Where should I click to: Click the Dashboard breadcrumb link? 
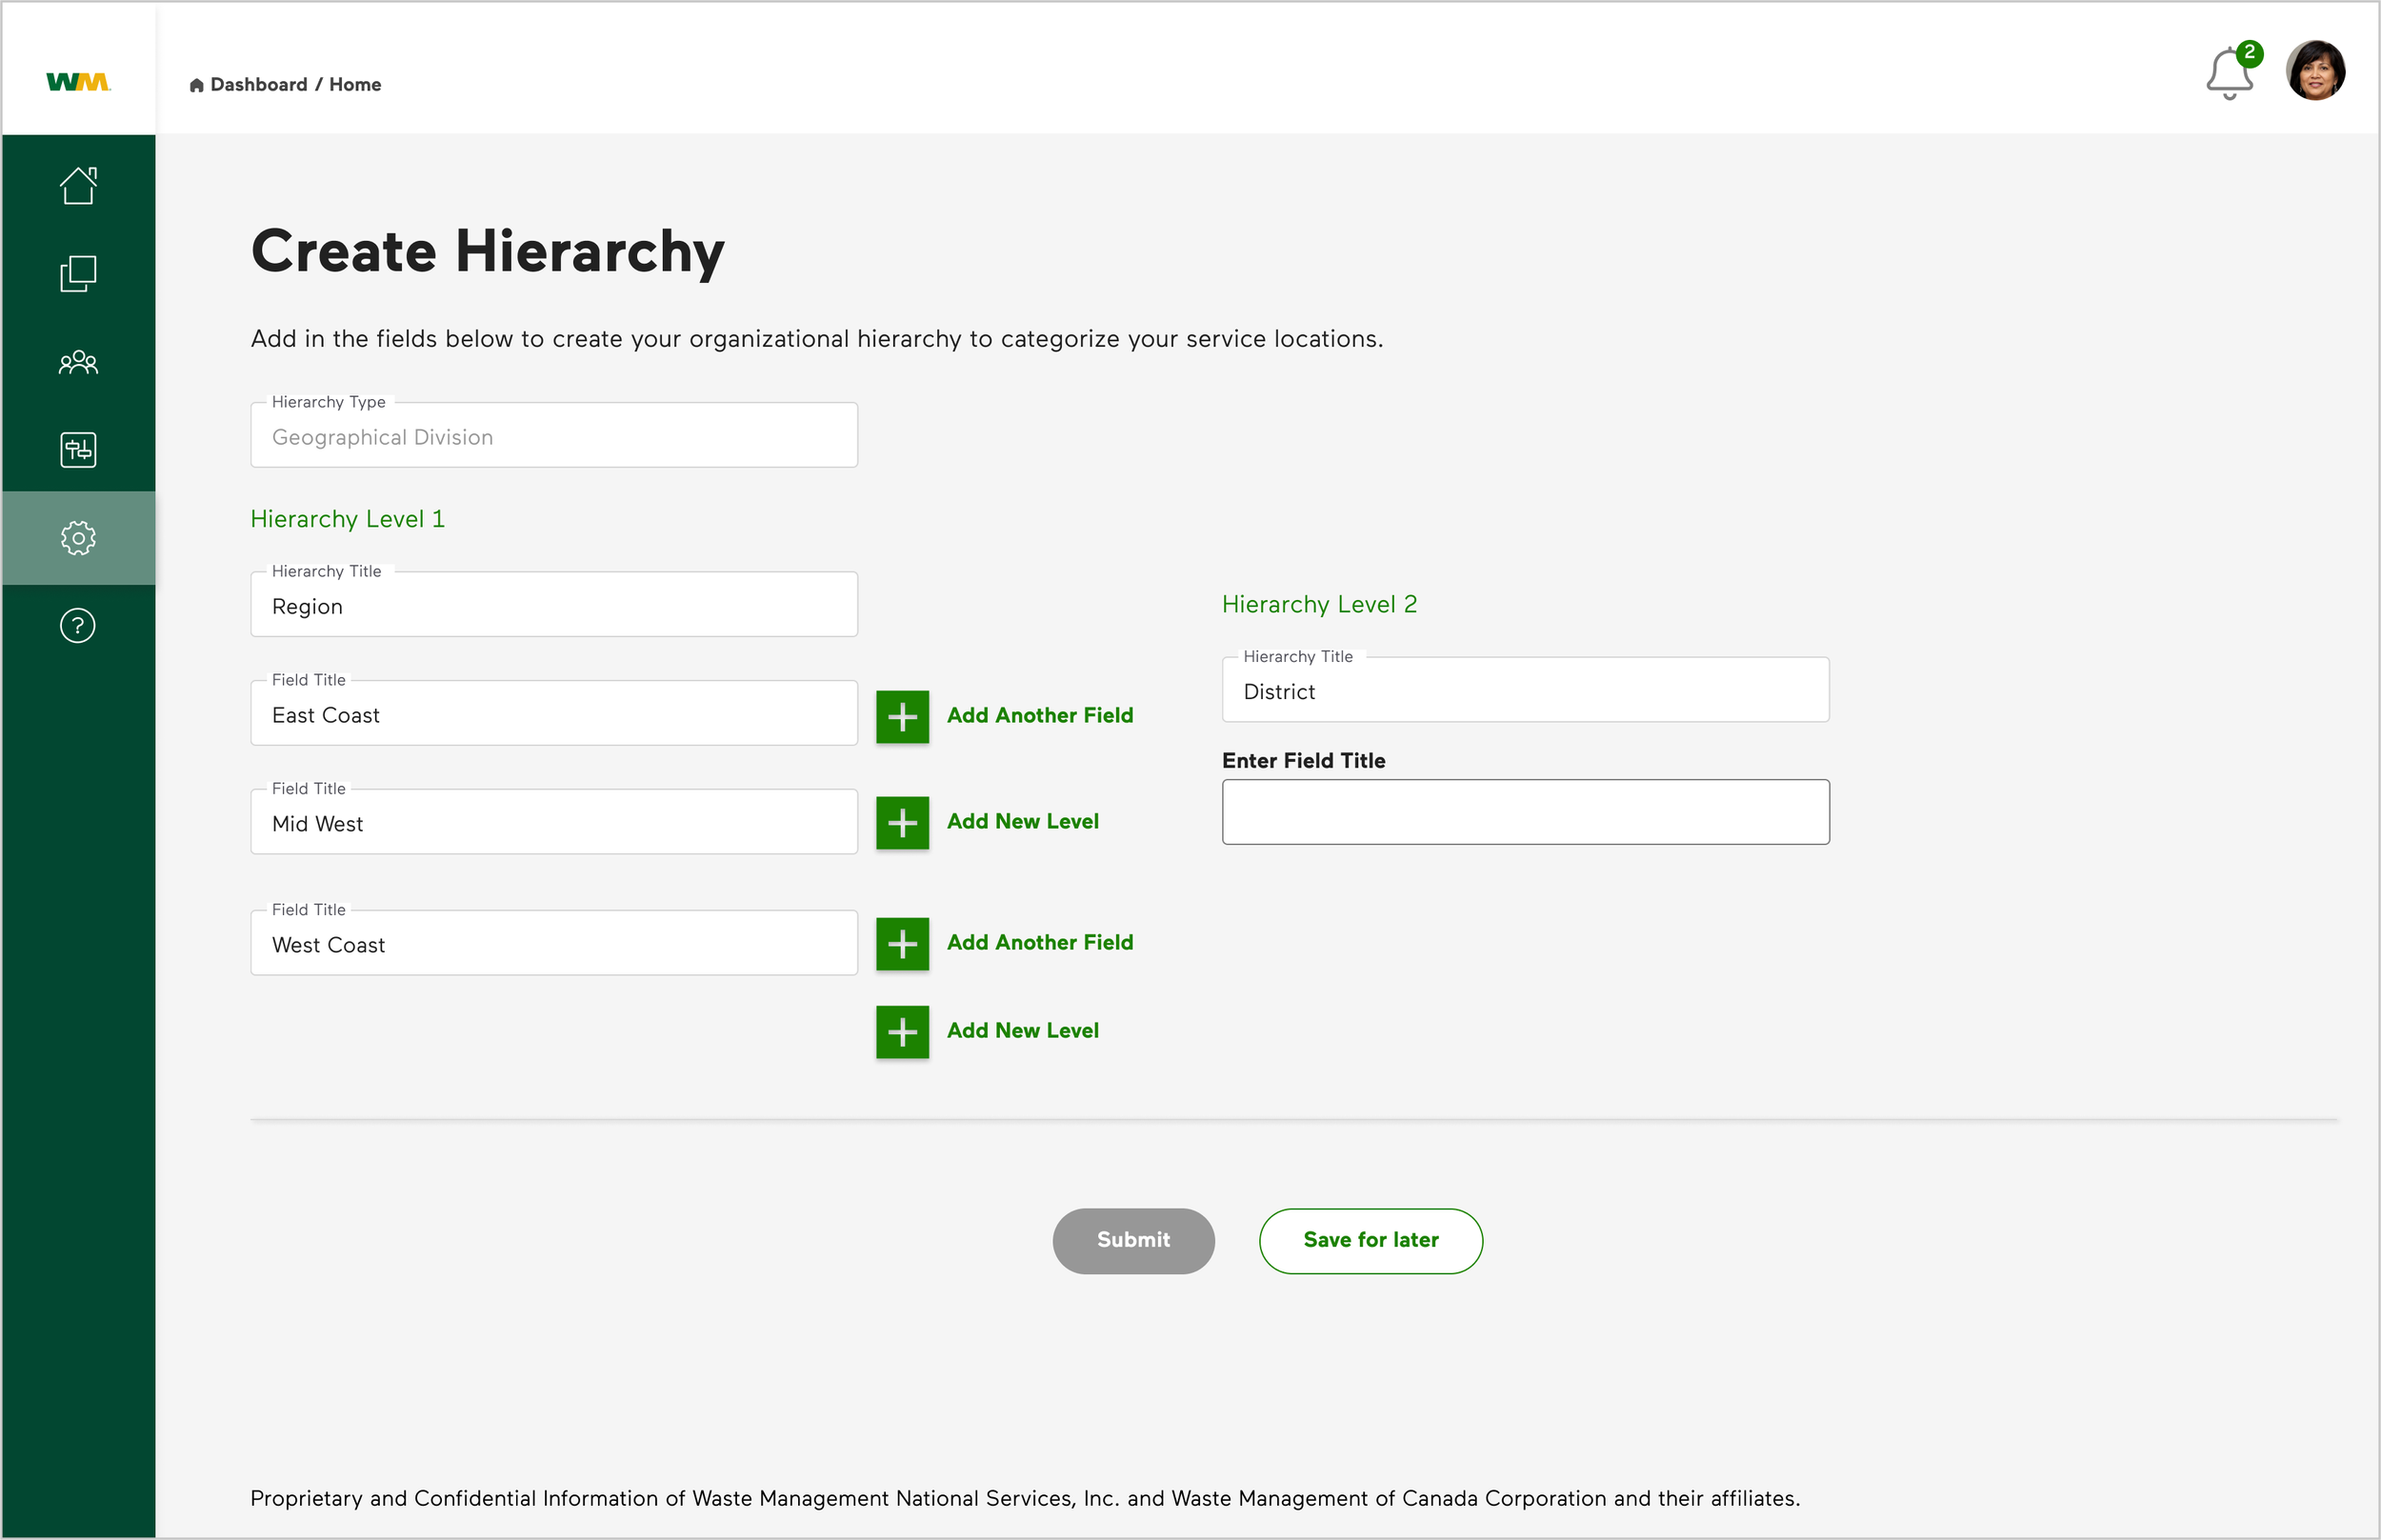[258, 85]
